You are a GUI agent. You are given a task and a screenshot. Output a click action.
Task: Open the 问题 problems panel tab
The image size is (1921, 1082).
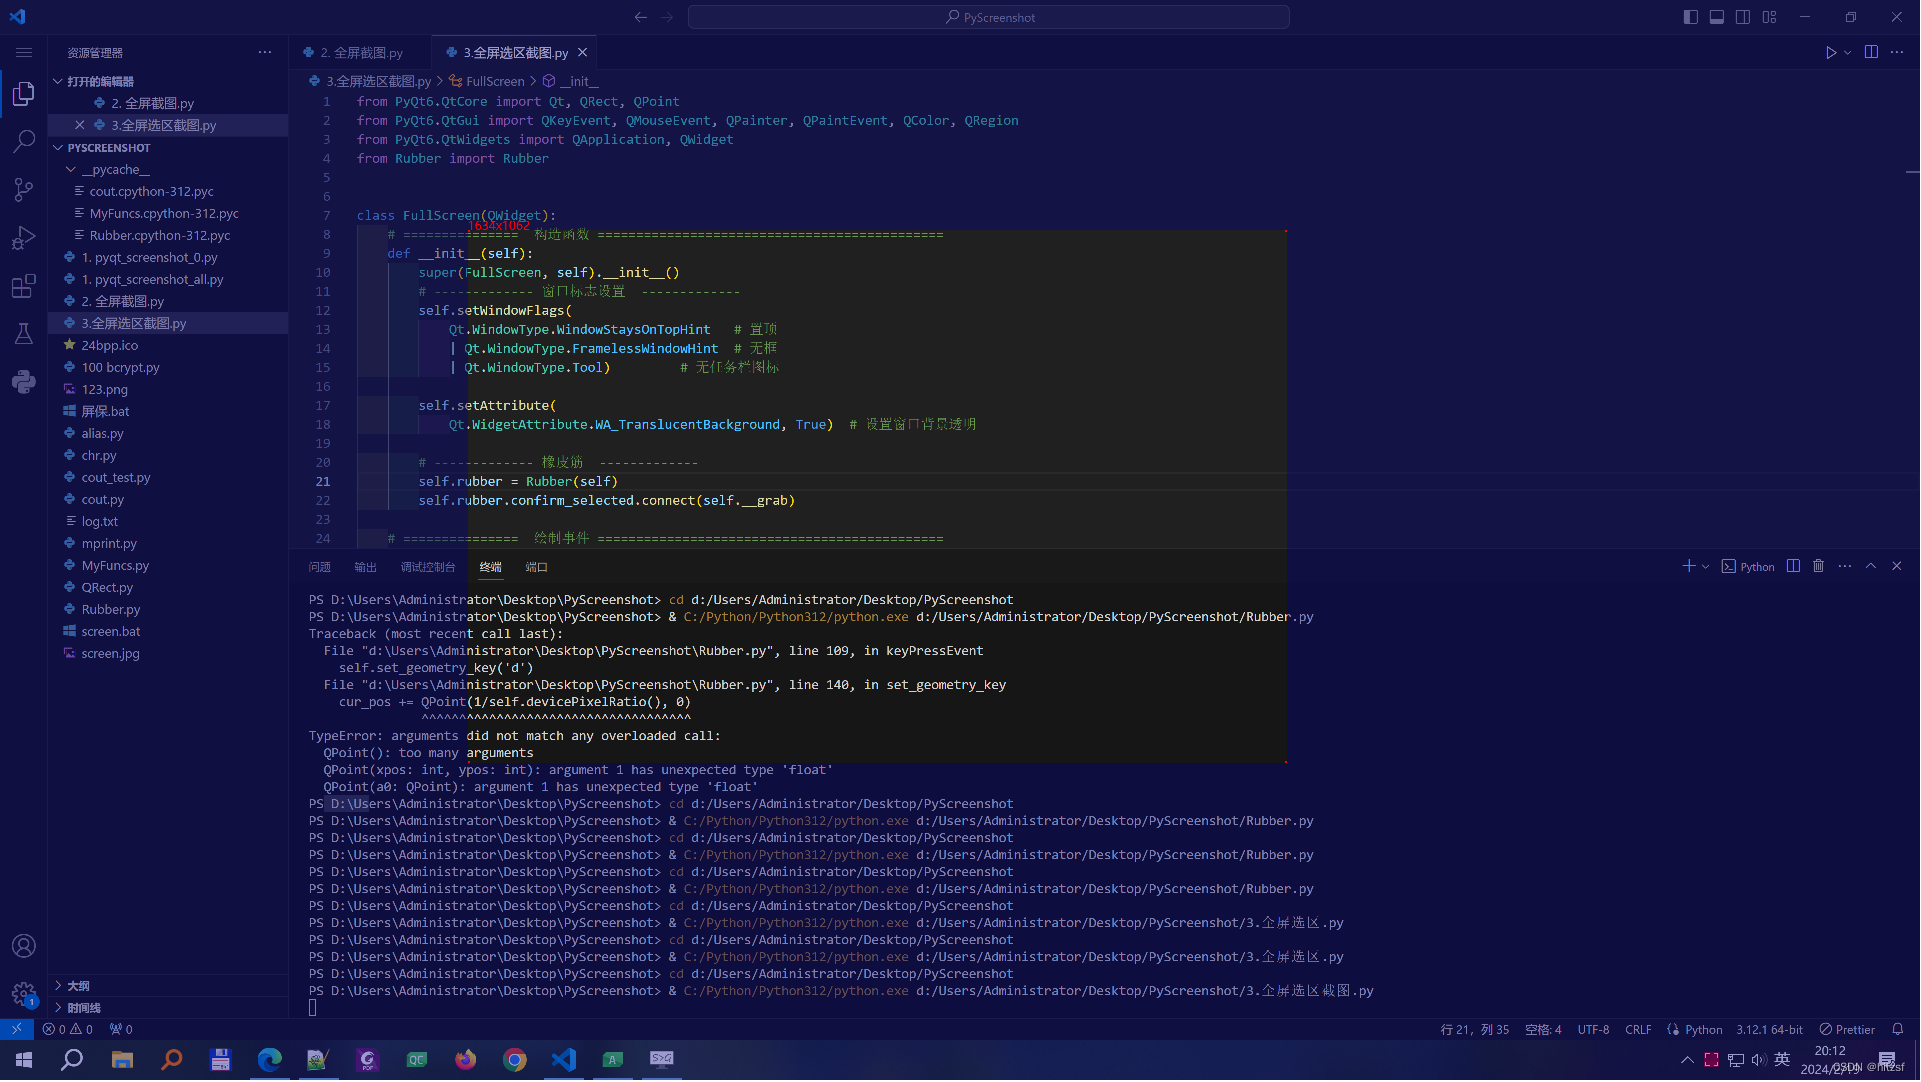[x=320, y=567]
